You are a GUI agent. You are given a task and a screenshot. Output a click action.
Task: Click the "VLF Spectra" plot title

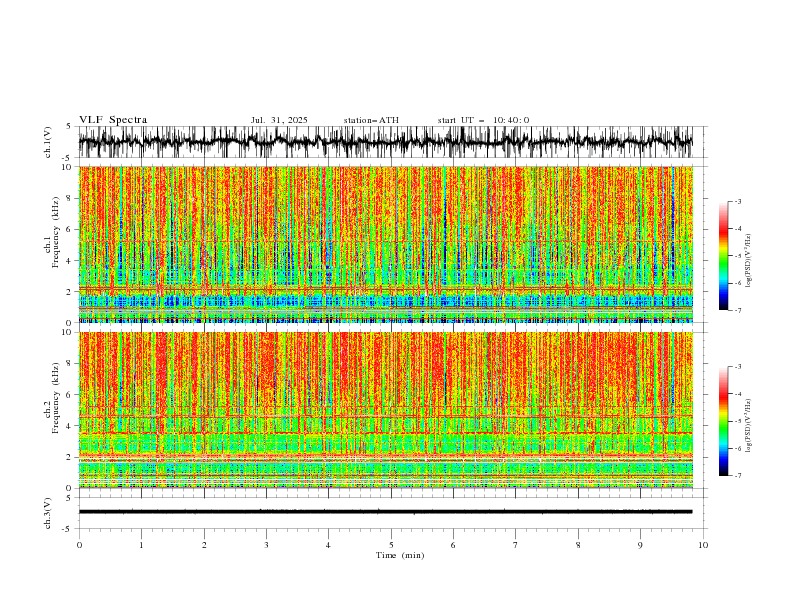click(113, 120)
